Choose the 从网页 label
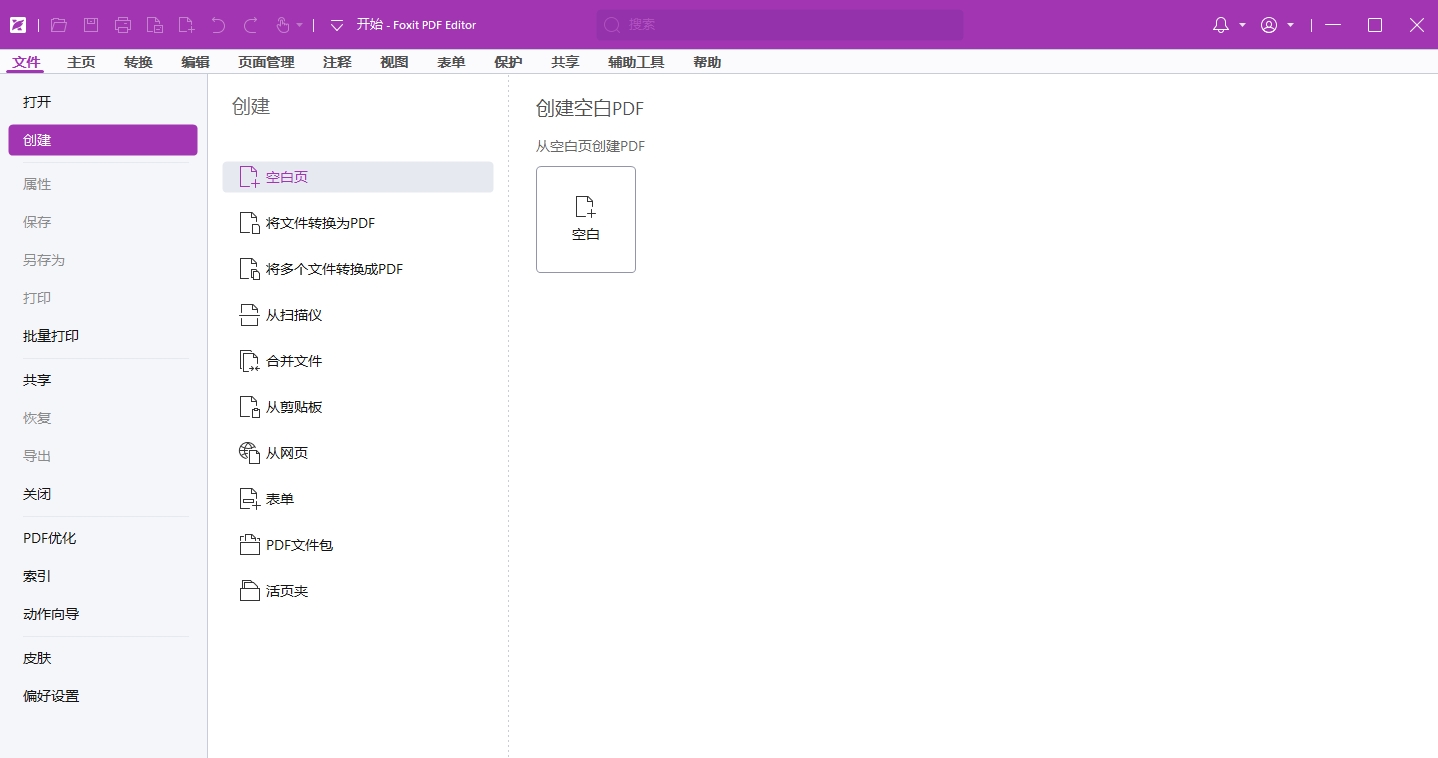1438x758 pixels. [x=287, y=453]
